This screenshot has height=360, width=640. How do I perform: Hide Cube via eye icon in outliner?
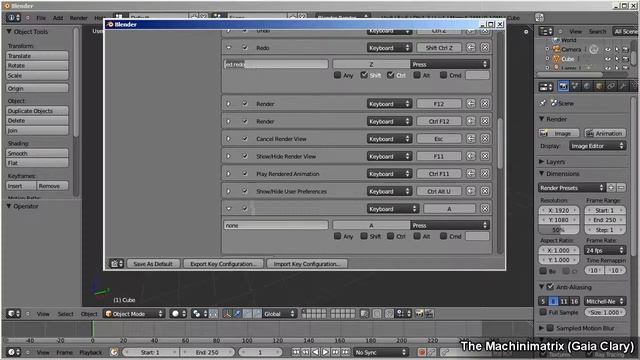608,59
